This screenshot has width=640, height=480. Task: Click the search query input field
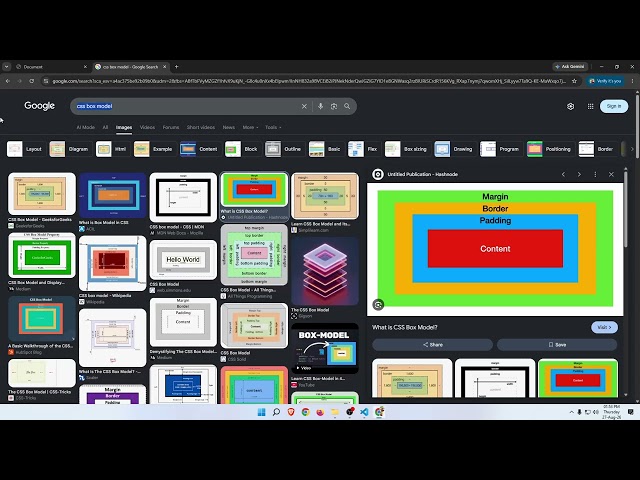coord(186,106)
